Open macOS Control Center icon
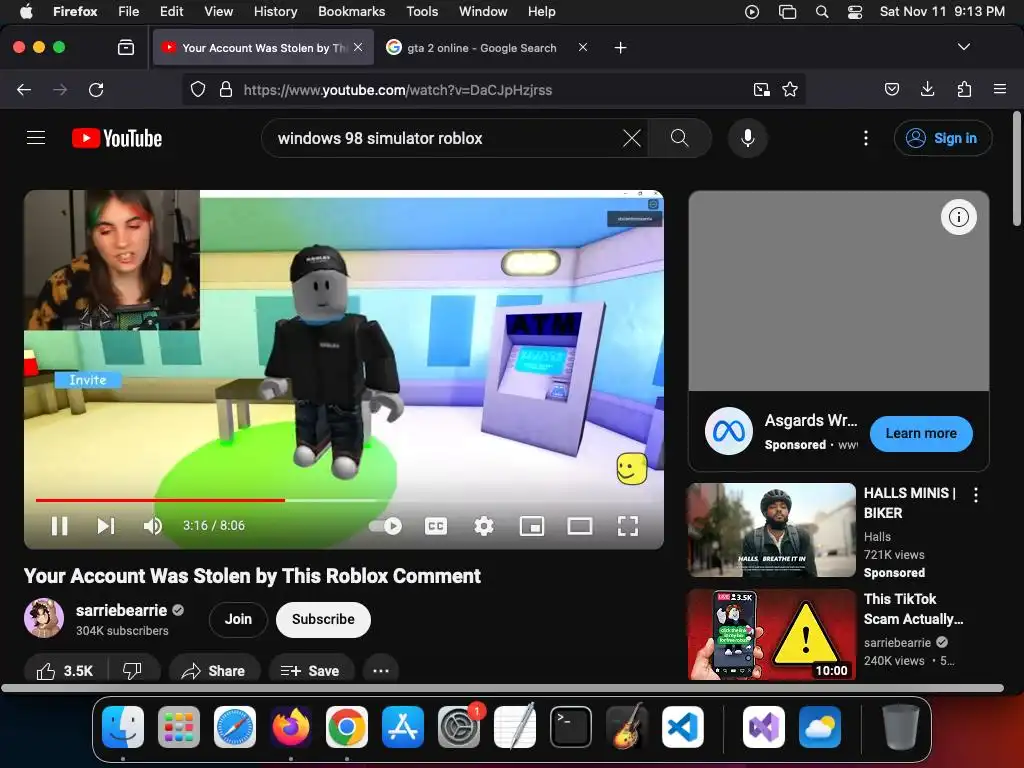Viewport: 1024px width, 768px height. pos(855,12)
